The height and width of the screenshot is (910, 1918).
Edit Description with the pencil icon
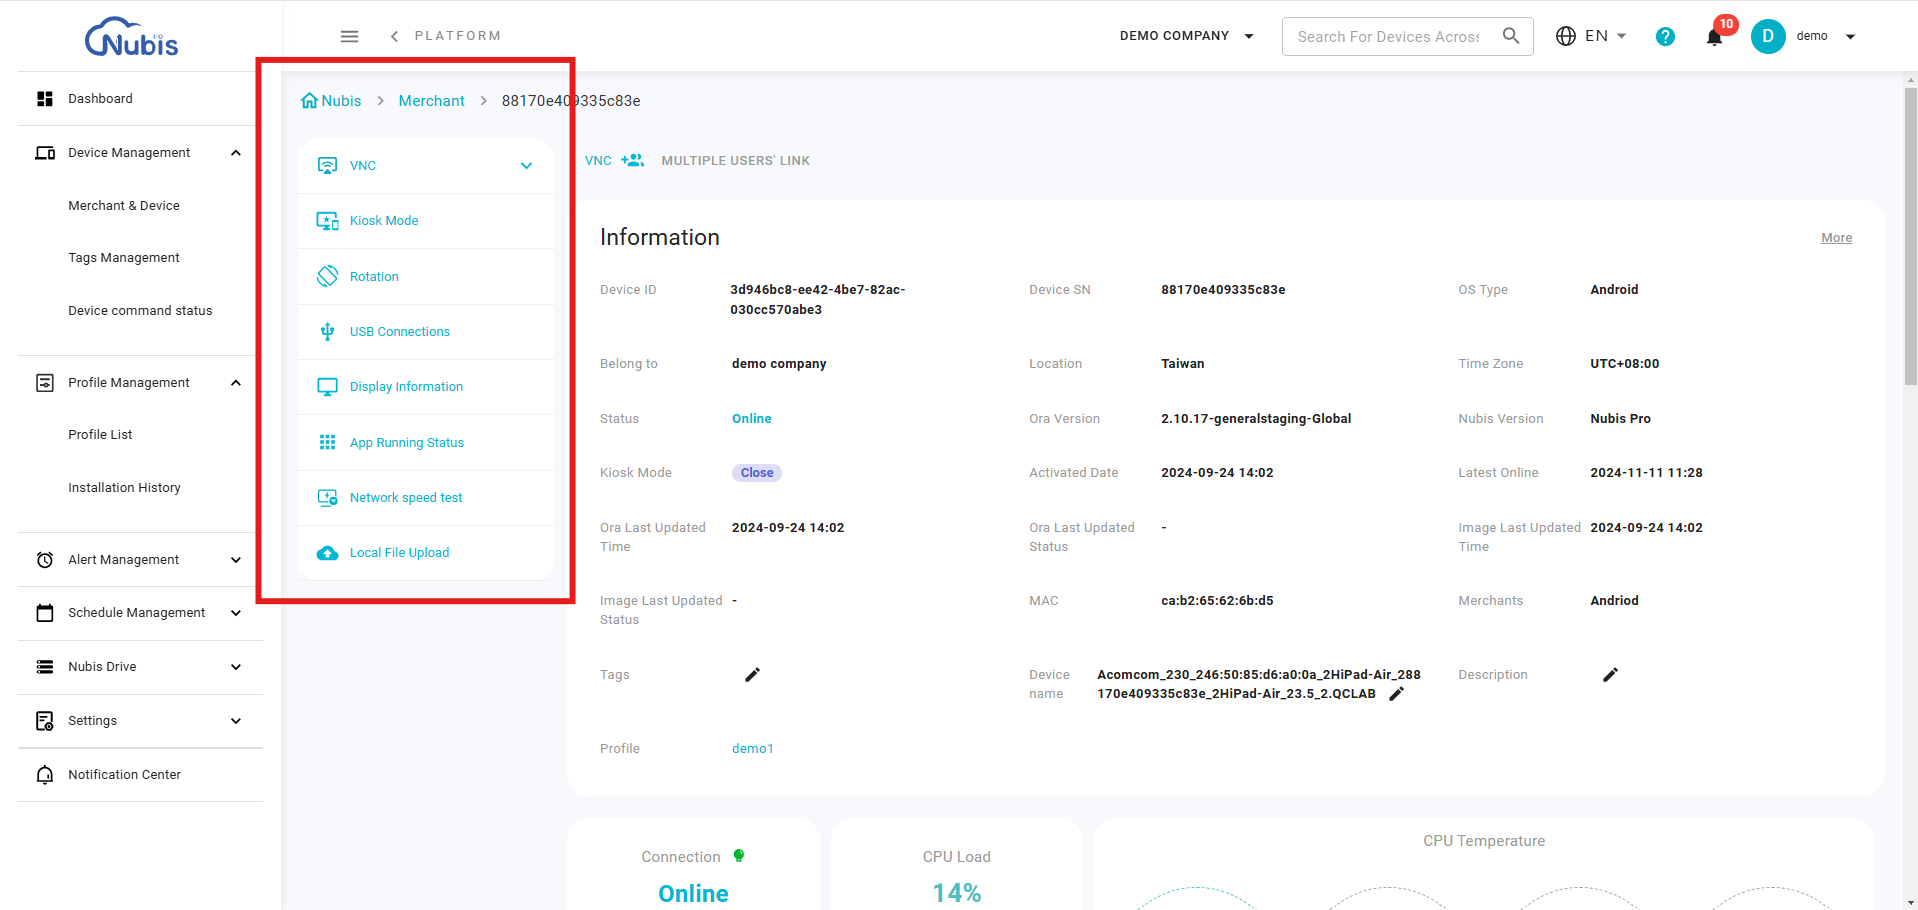[x=1610, y=675]
